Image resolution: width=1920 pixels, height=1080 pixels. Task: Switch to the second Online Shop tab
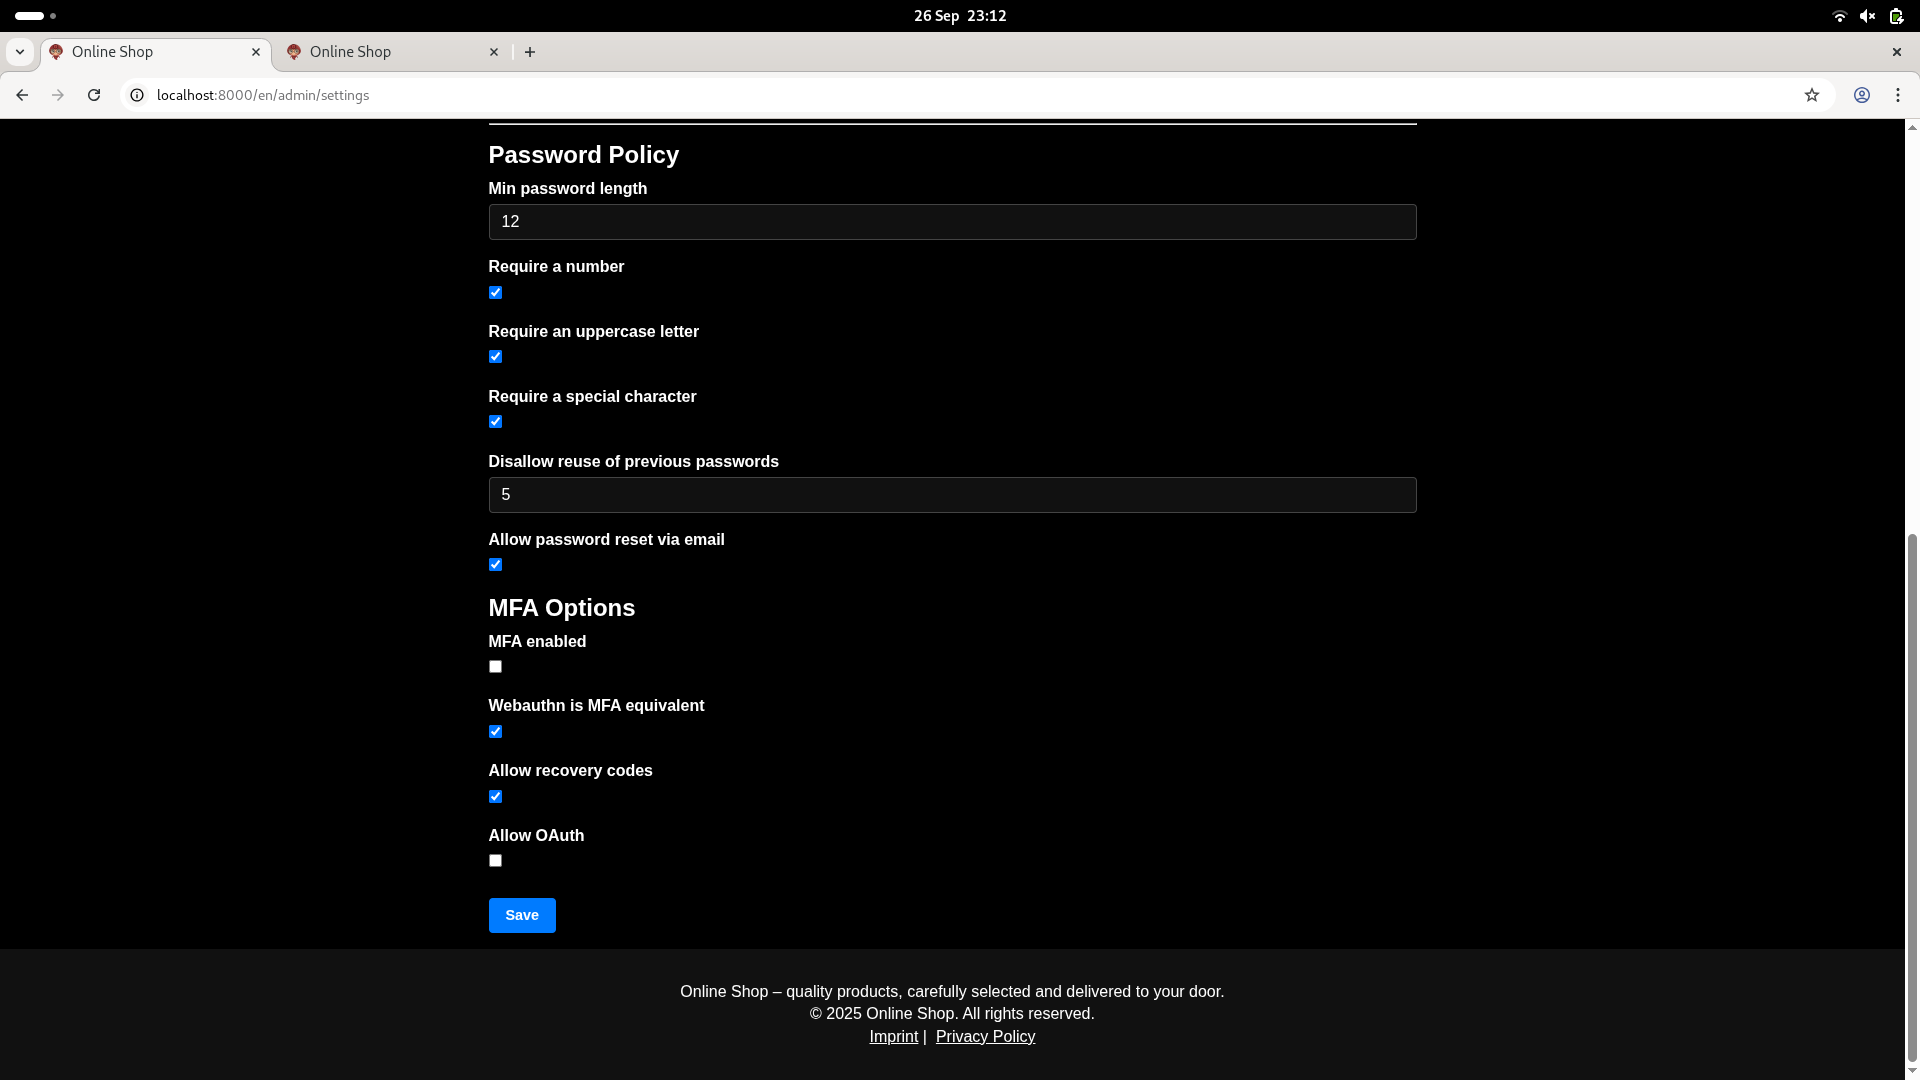[x=380, y=52]
